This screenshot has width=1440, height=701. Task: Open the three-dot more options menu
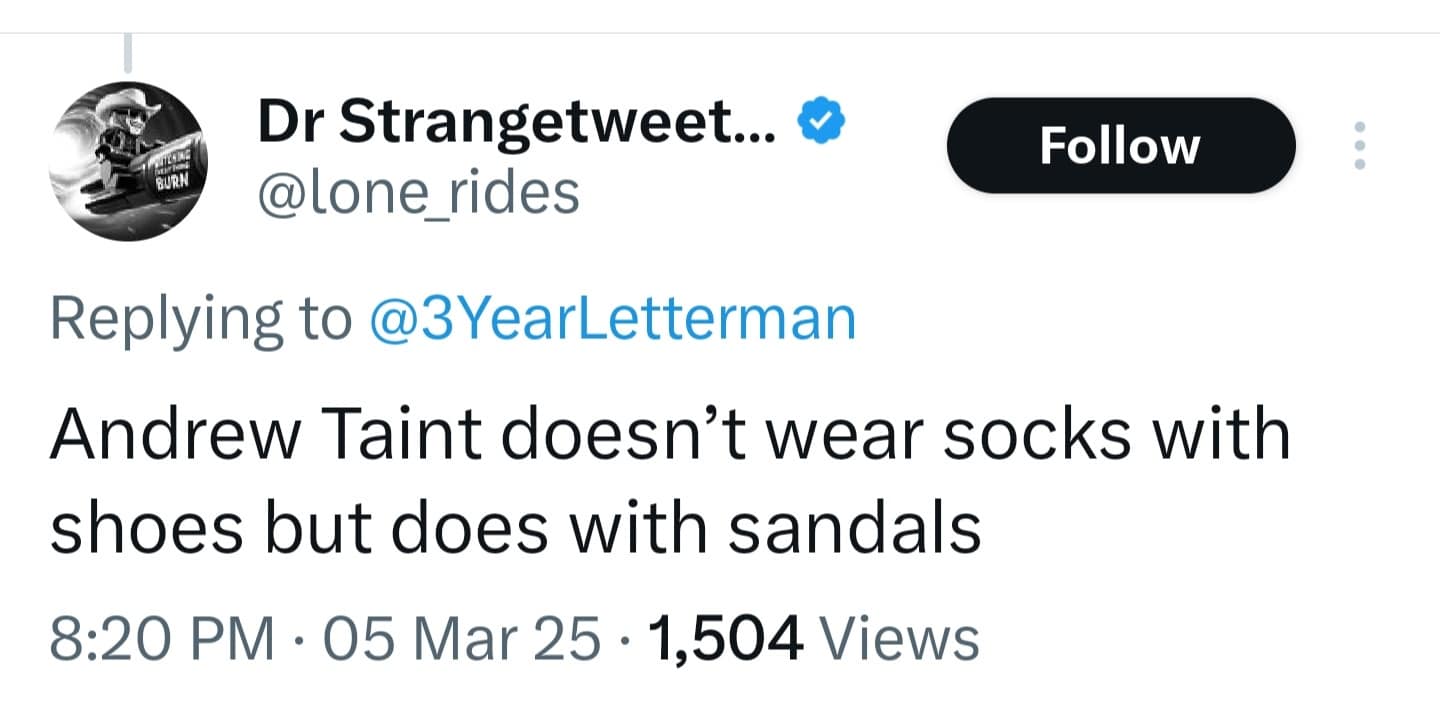(x=1360, y=143)
